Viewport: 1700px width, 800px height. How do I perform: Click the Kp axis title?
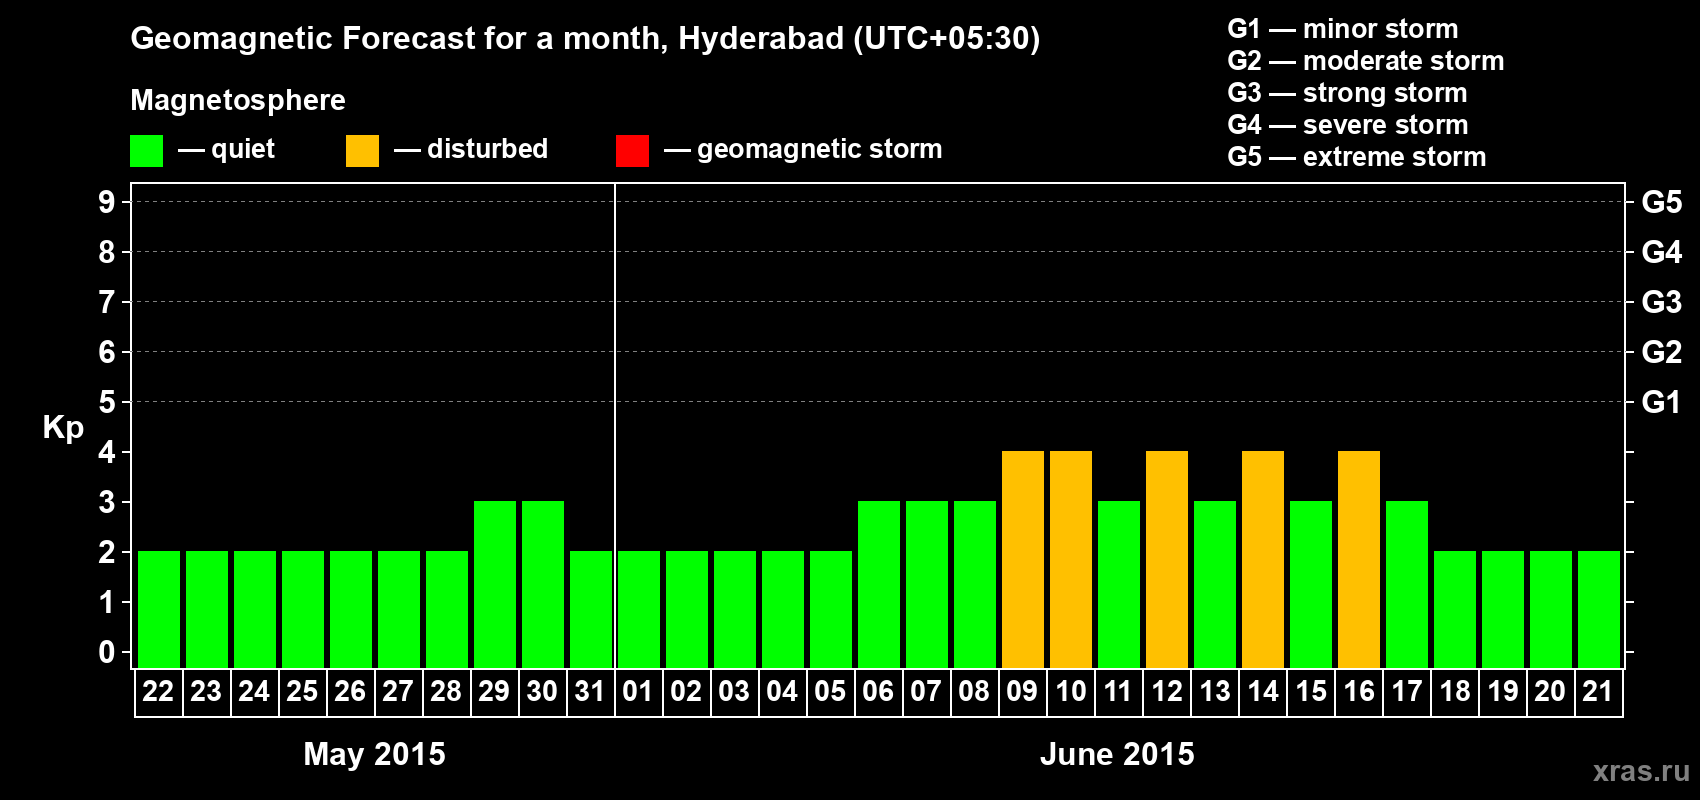pos(63,429)
